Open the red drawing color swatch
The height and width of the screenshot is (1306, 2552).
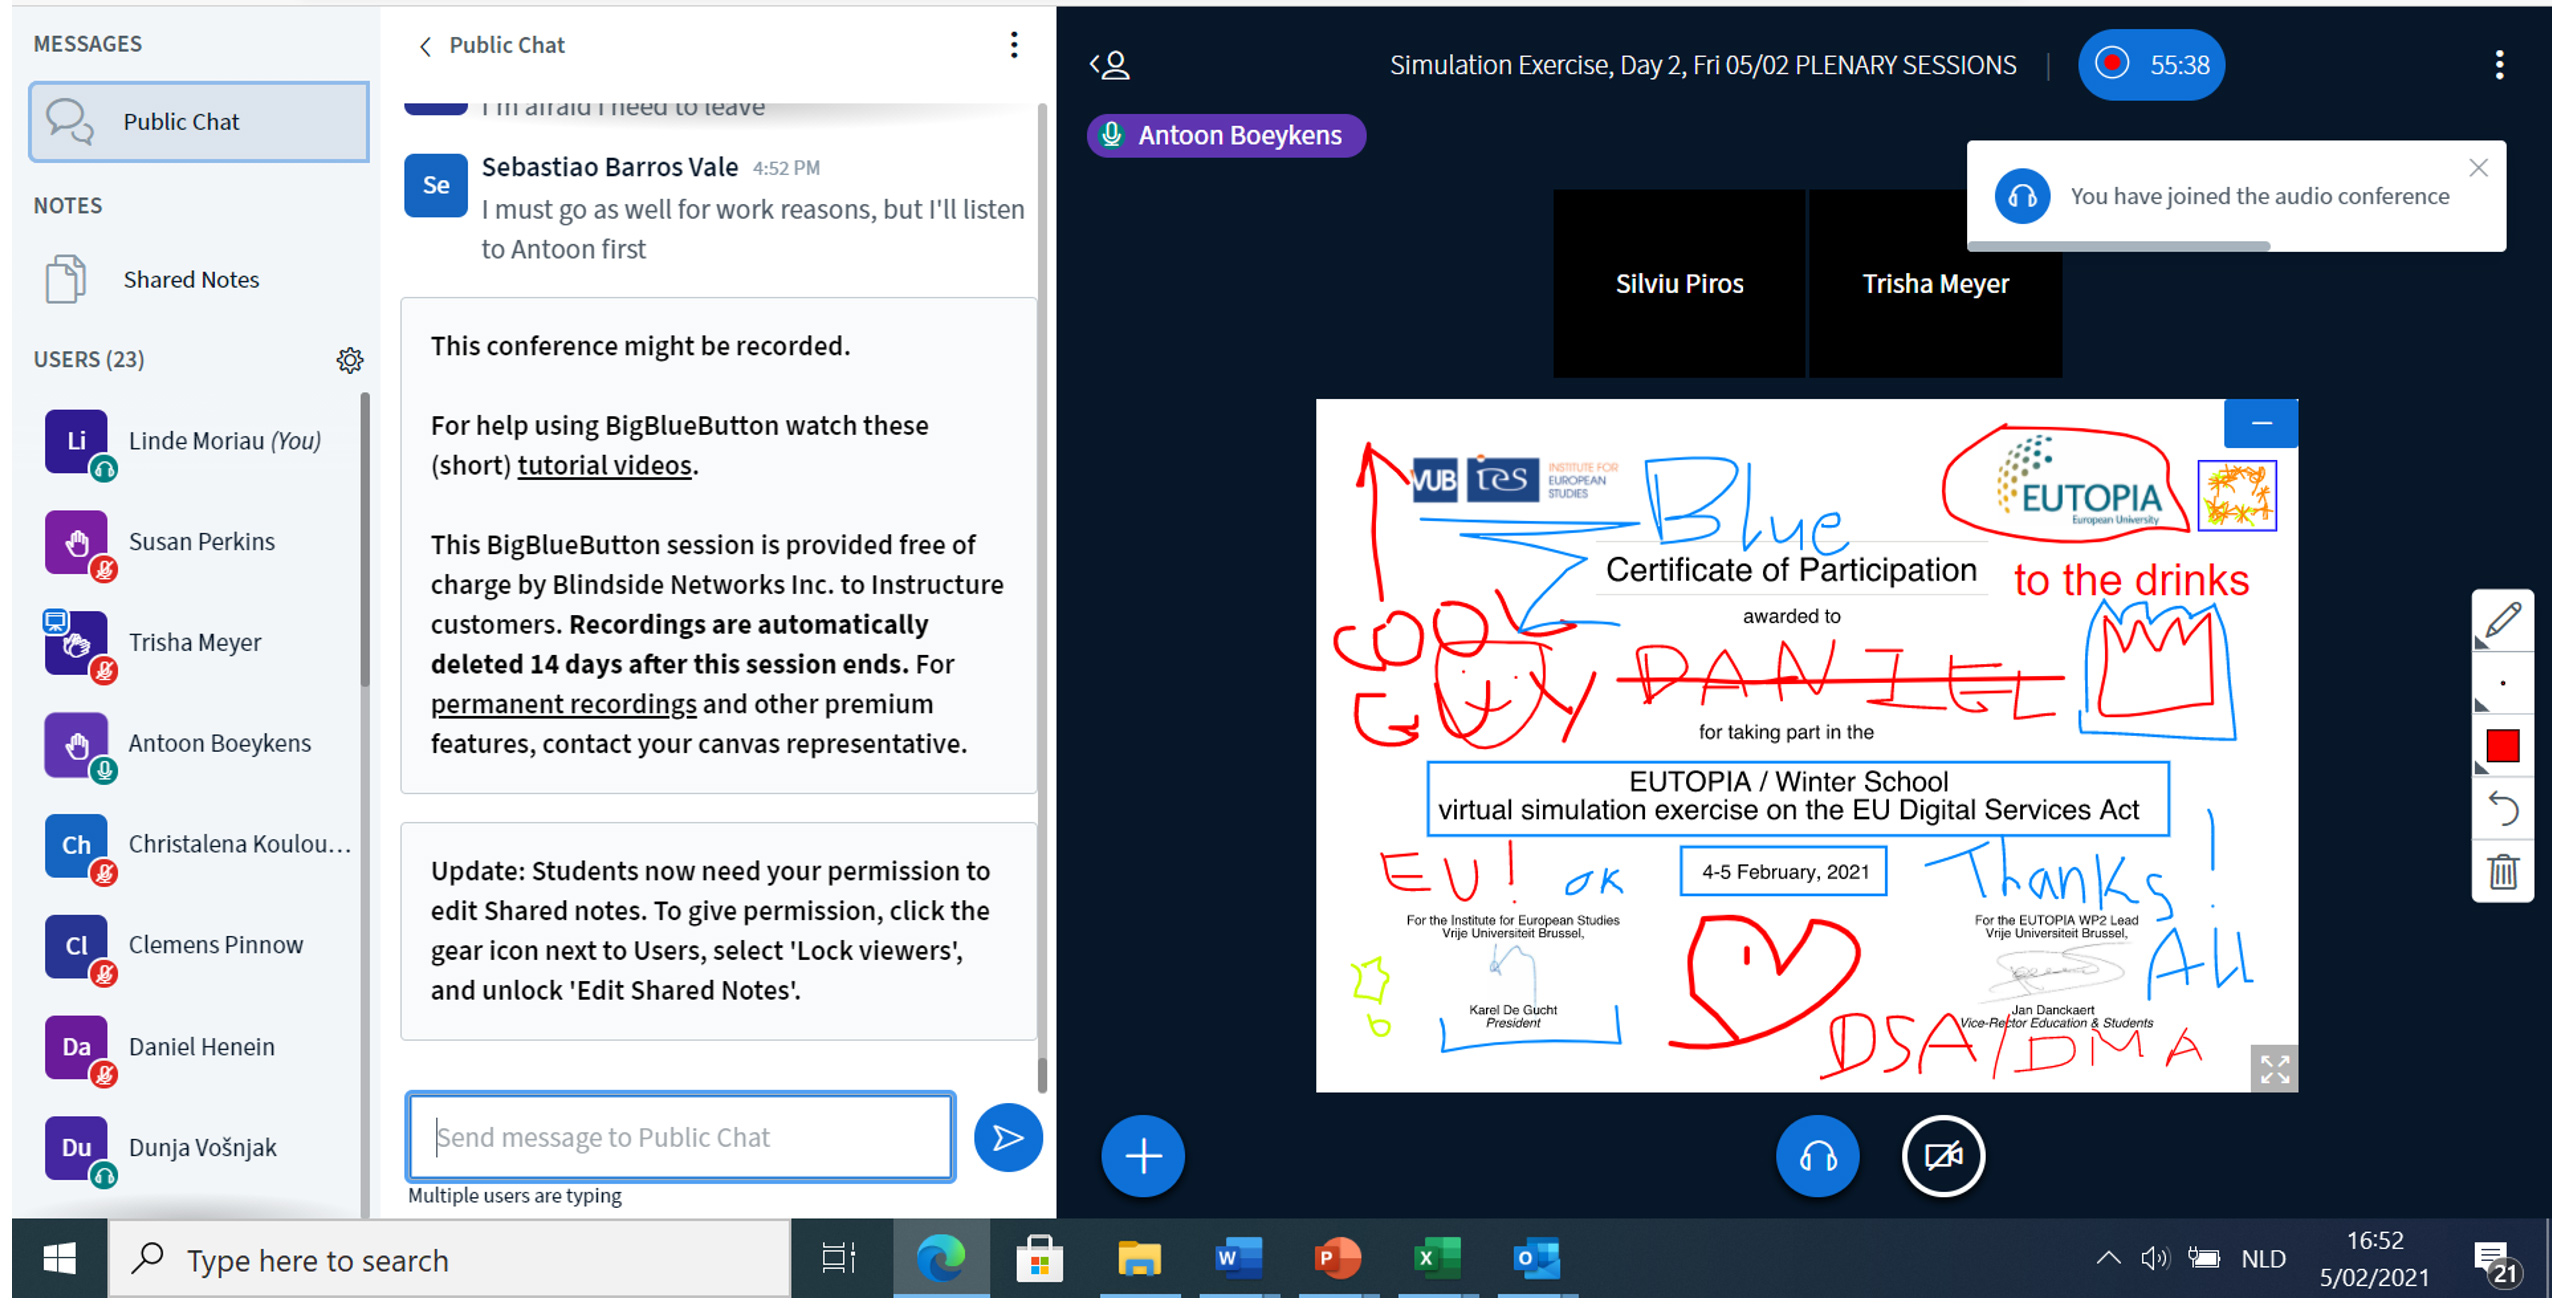2501,746
